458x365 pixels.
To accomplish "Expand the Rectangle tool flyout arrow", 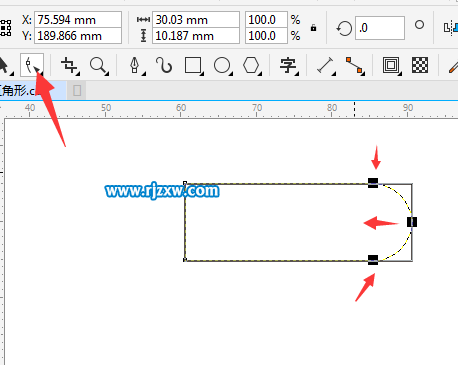I will pyautogui.click(x=202, y=73).
